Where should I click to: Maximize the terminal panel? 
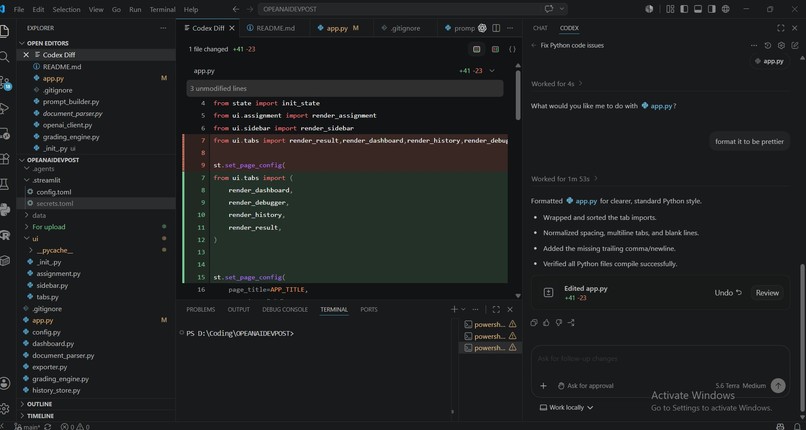496,309
